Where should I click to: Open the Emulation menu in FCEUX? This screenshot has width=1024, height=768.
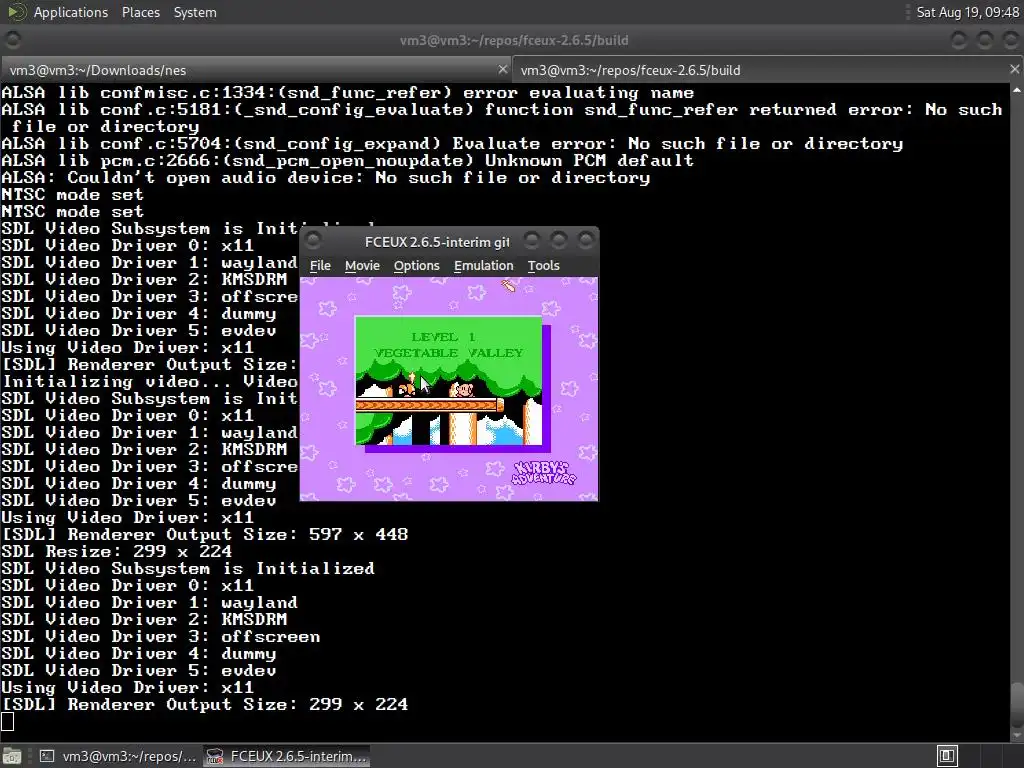483,266
